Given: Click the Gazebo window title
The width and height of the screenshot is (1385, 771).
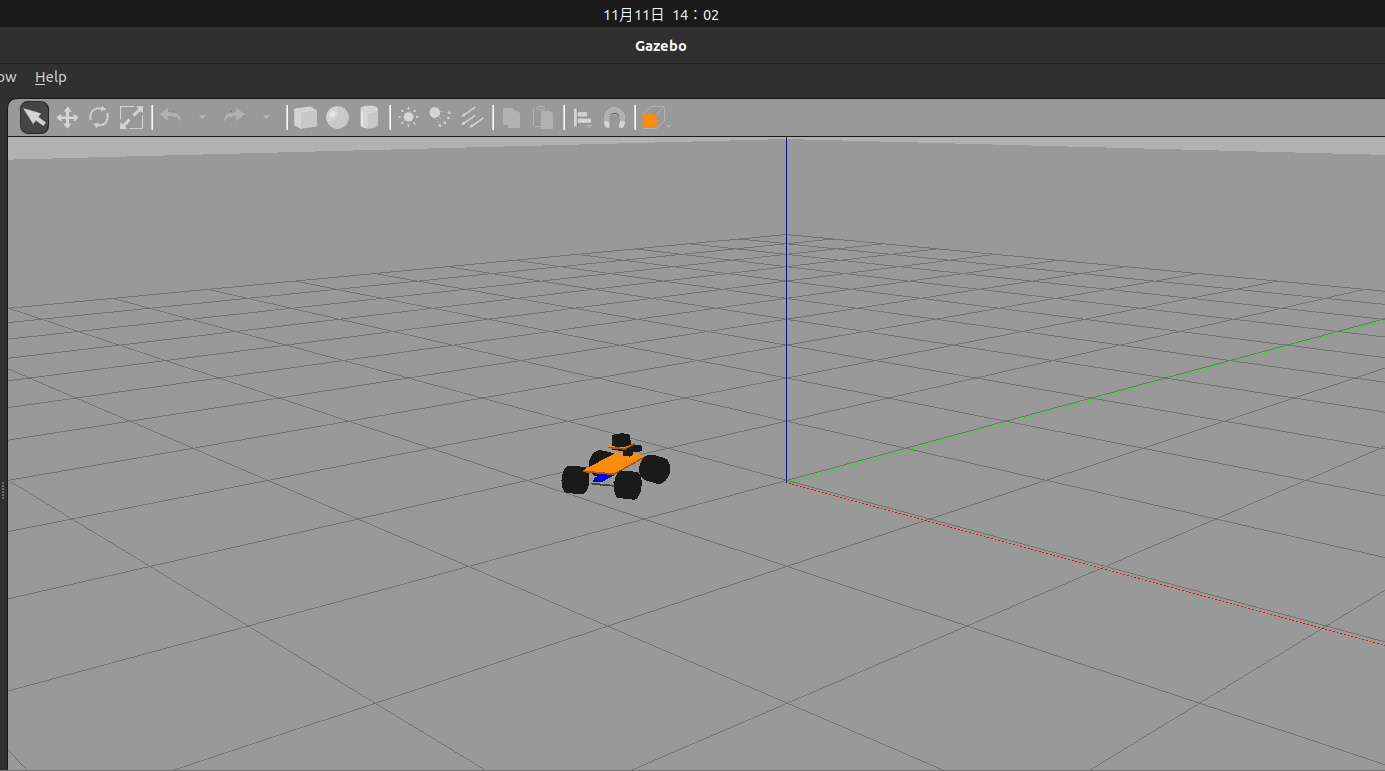Looking at the screenshot, I should coord(661,46).
